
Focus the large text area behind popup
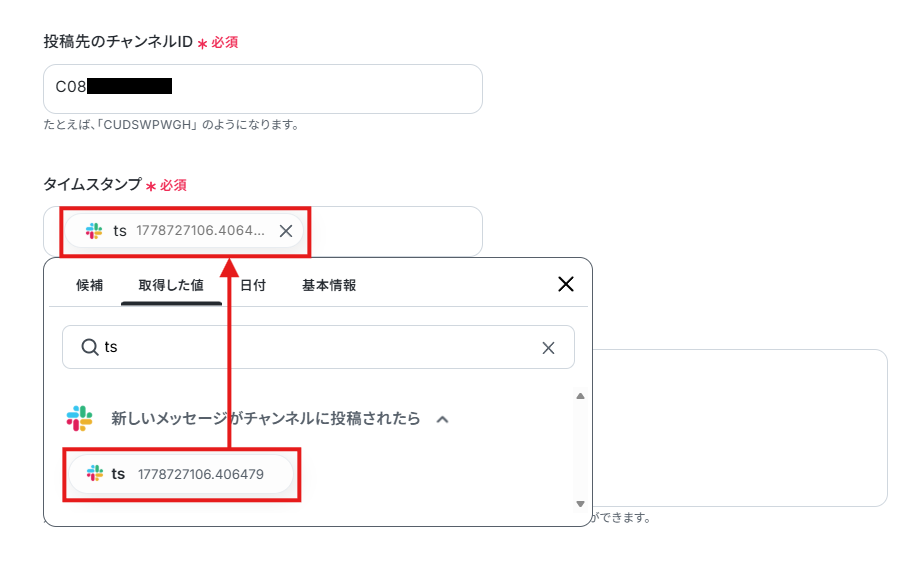pos(740,428)
